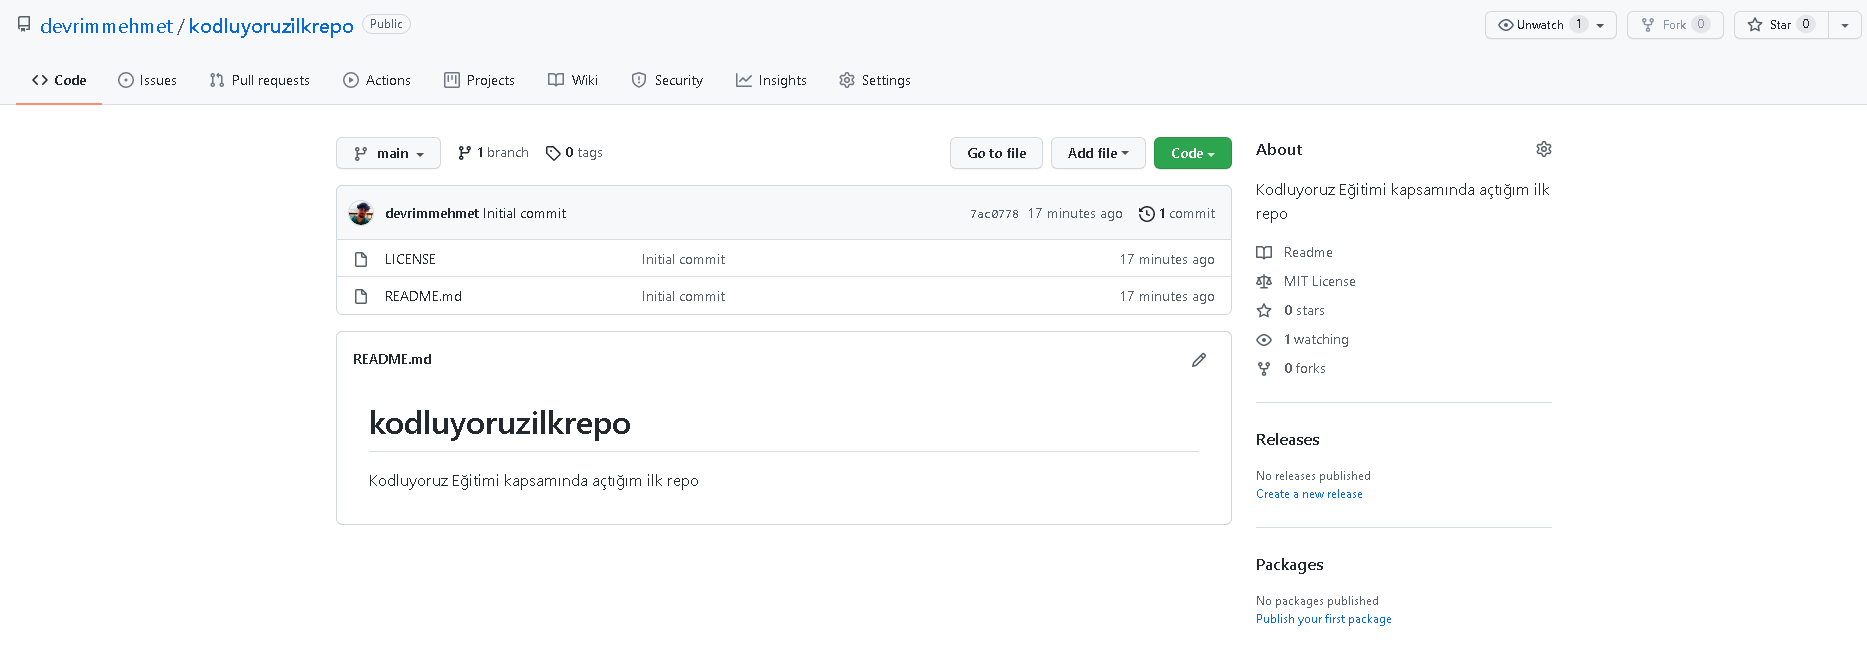This screenshot has height=652, width=1867.
Task: Click the file icon next to README.md
Action: [361, 296]
